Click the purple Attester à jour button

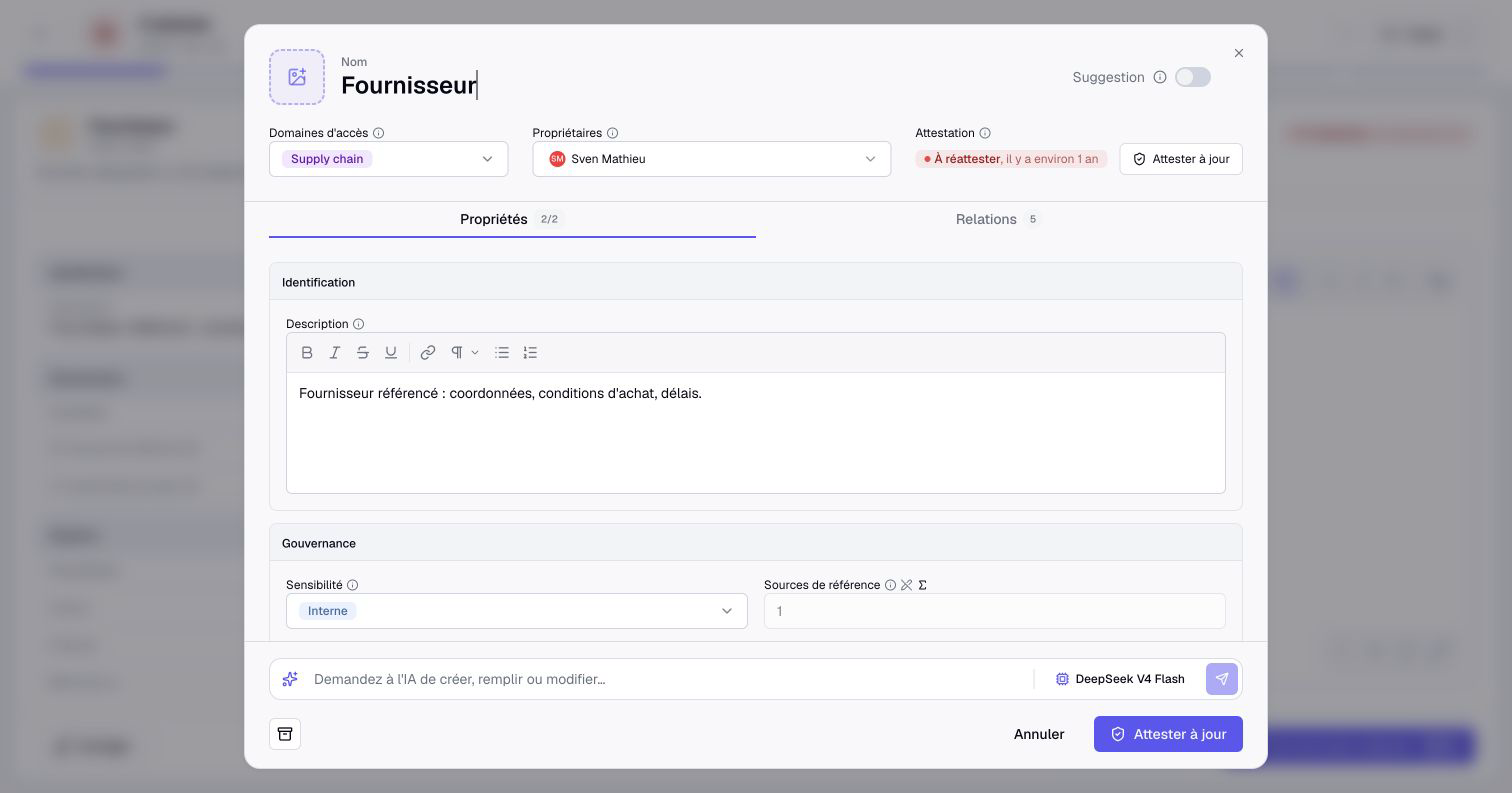point(1168,734)
